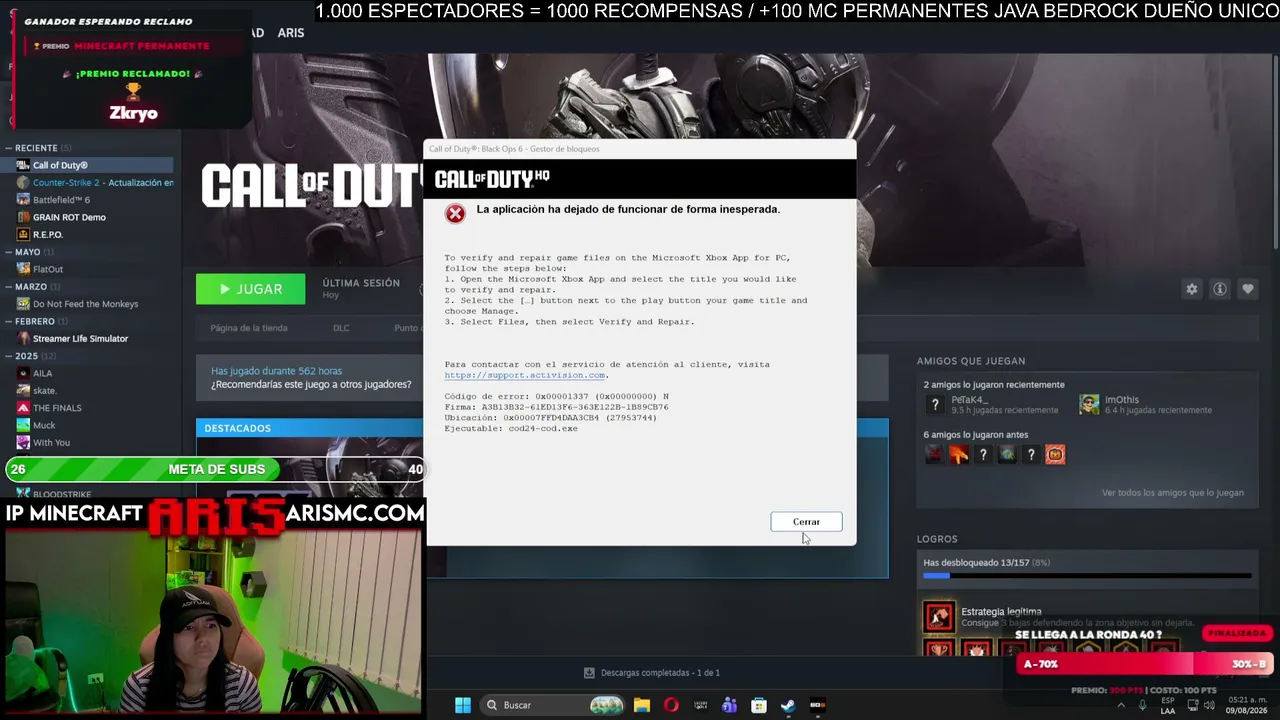Open File Explorer from taskbar
Image resolution: width=1280 pixels, height=720 pixels.
click(642, 705)
